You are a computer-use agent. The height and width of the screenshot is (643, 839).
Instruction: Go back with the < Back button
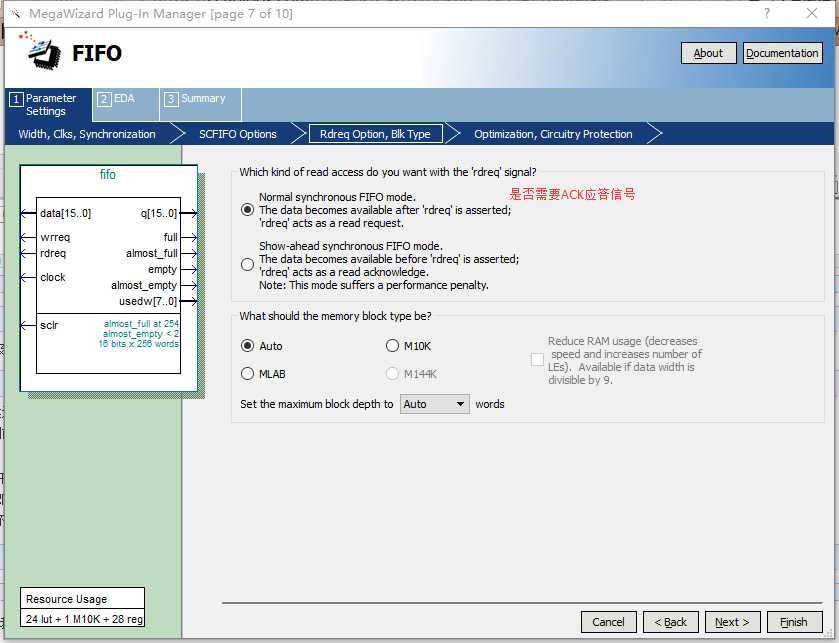(670, 622)
